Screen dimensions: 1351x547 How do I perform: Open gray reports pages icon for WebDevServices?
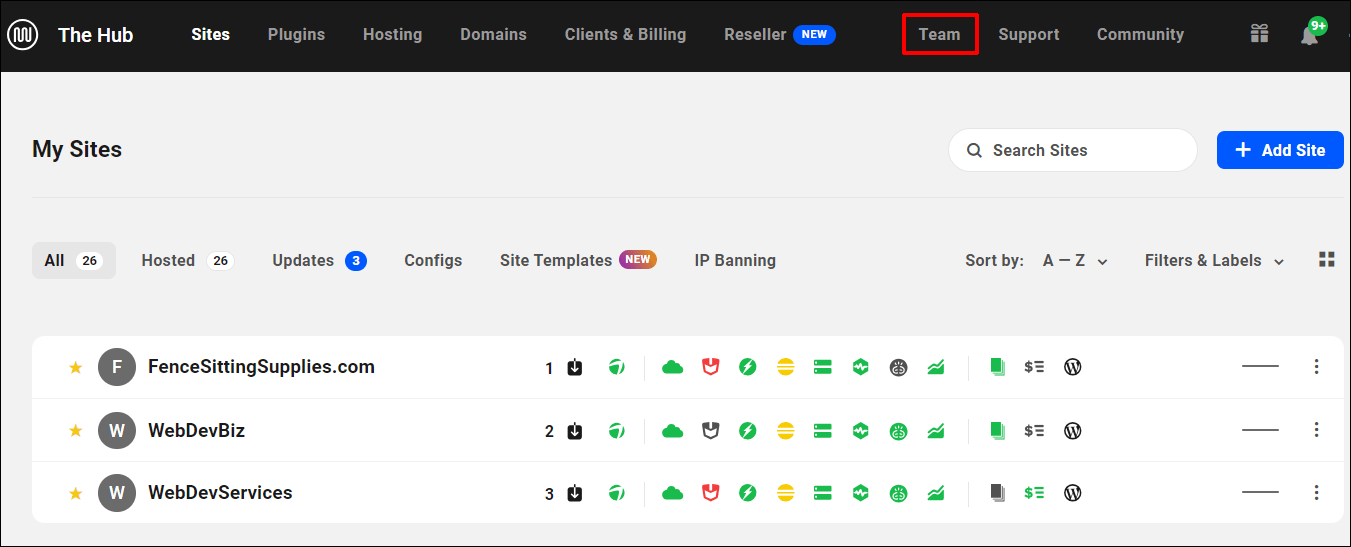pyautogui.click(x=997, y=493)
